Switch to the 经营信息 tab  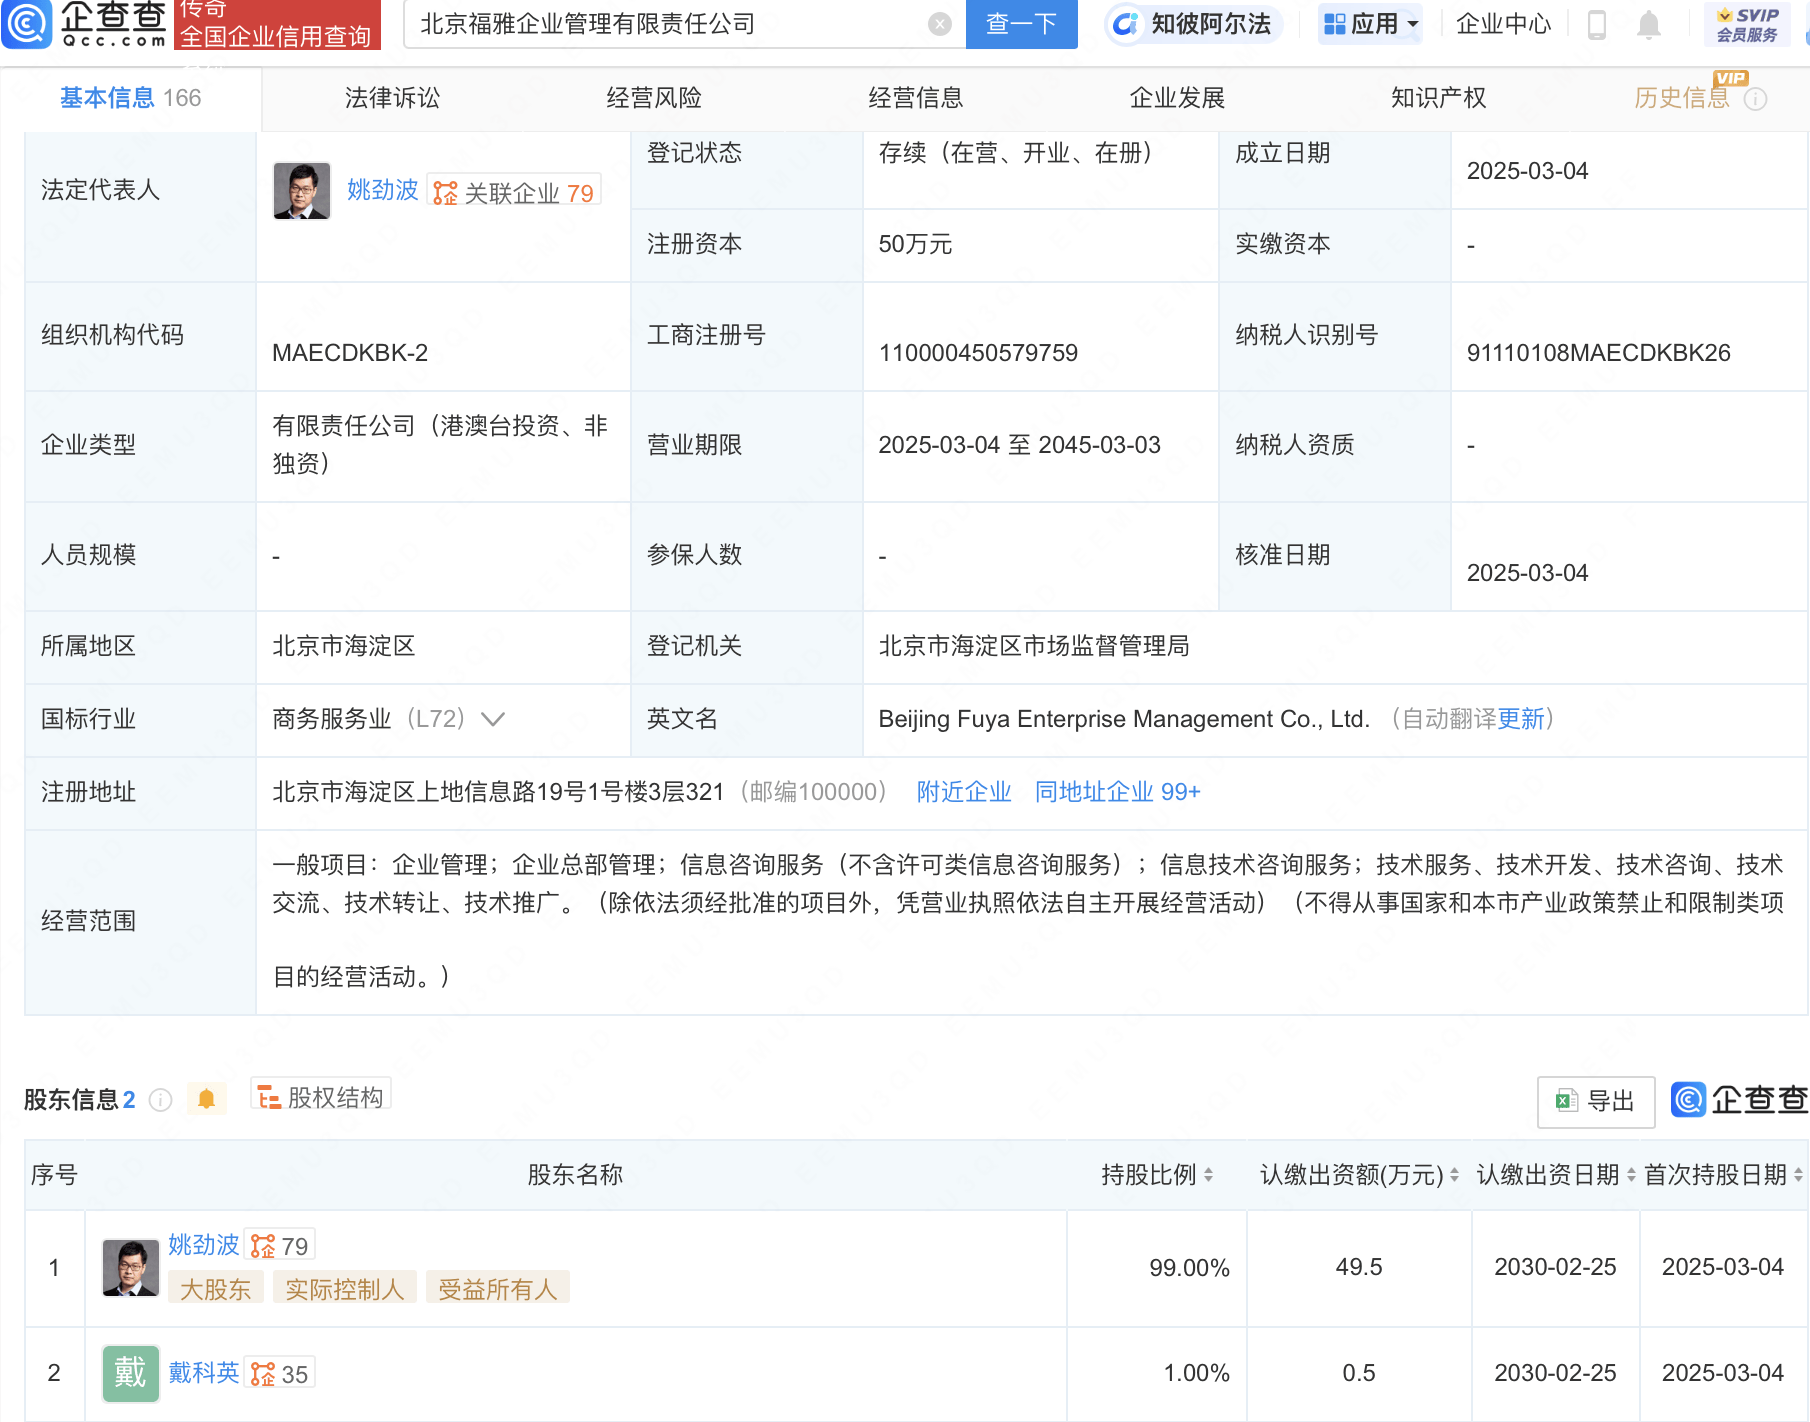click(x=916, y=98)
